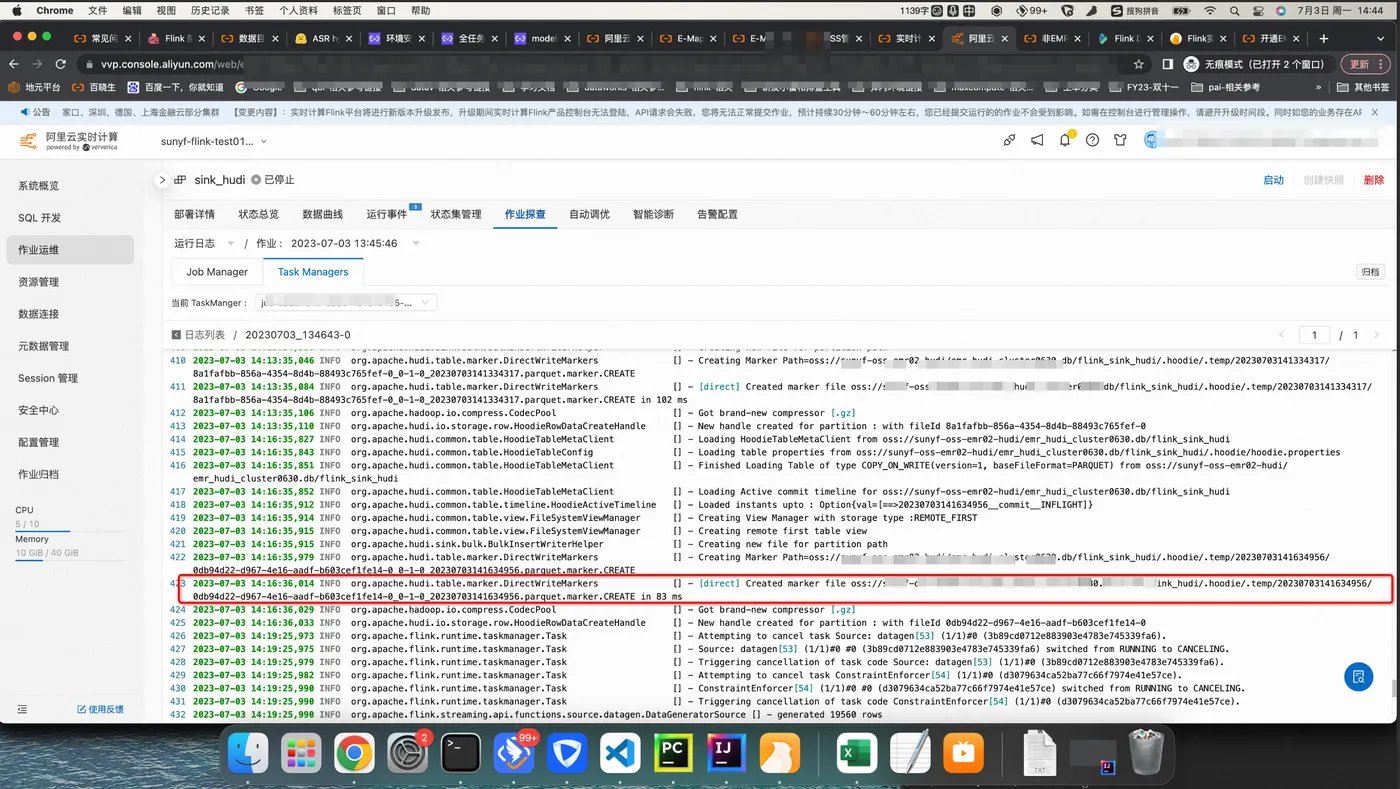Open the 告警配置 tab

(x=717, y=214)
